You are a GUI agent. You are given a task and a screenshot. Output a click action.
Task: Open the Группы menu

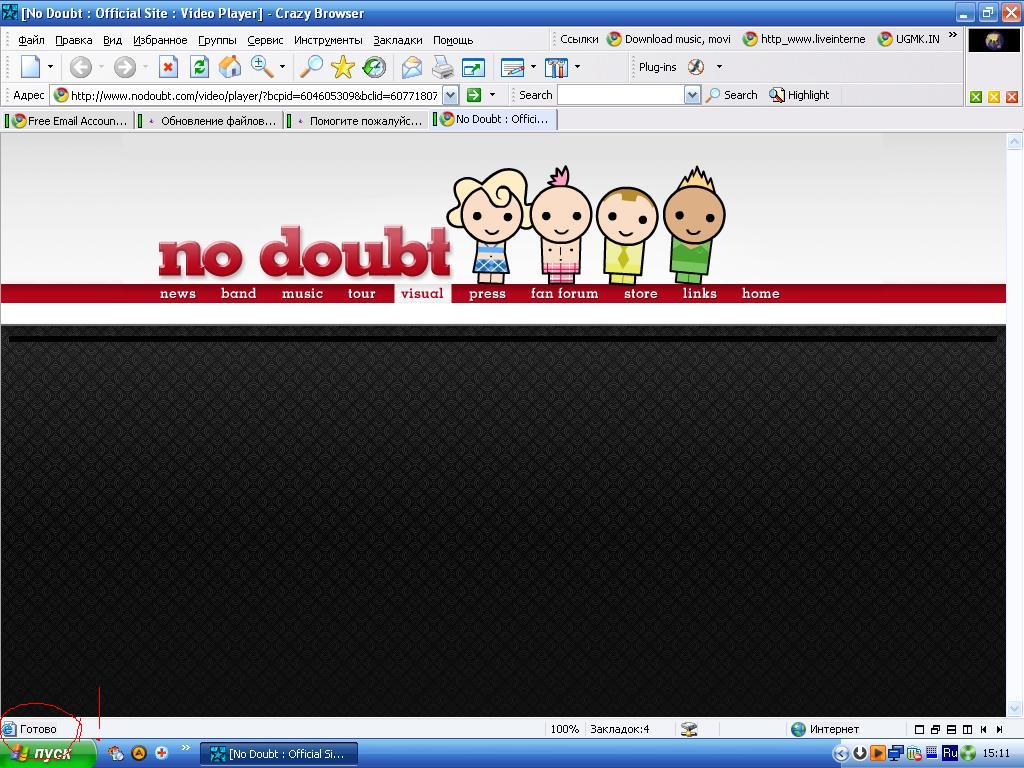coord(217,40)
